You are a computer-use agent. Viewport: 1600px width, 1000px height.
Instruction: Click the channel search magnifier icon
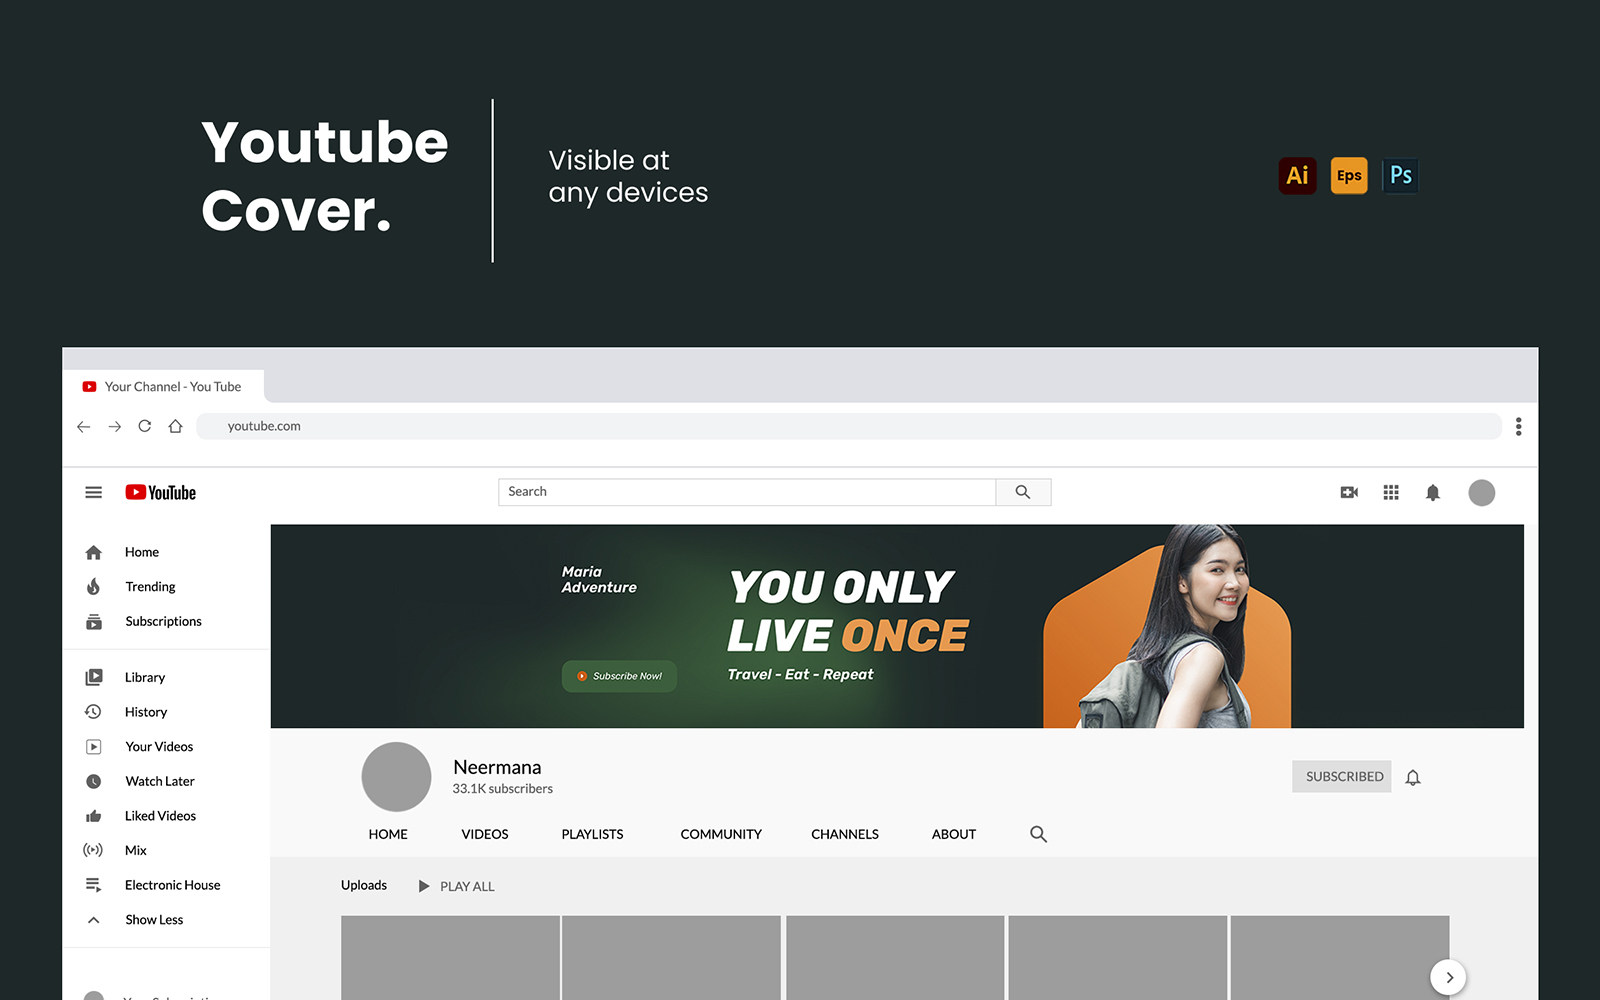coord(1039,834)
